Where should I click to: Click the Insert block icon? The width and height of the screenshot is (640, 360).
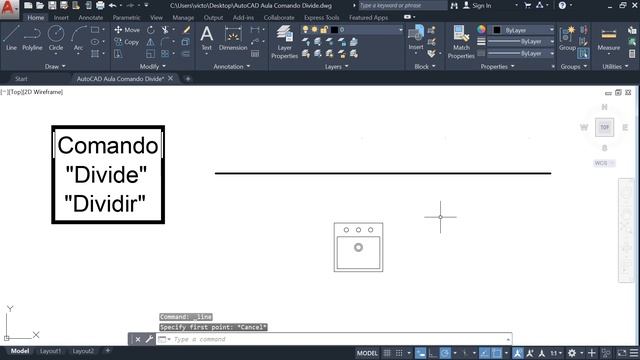416,38
